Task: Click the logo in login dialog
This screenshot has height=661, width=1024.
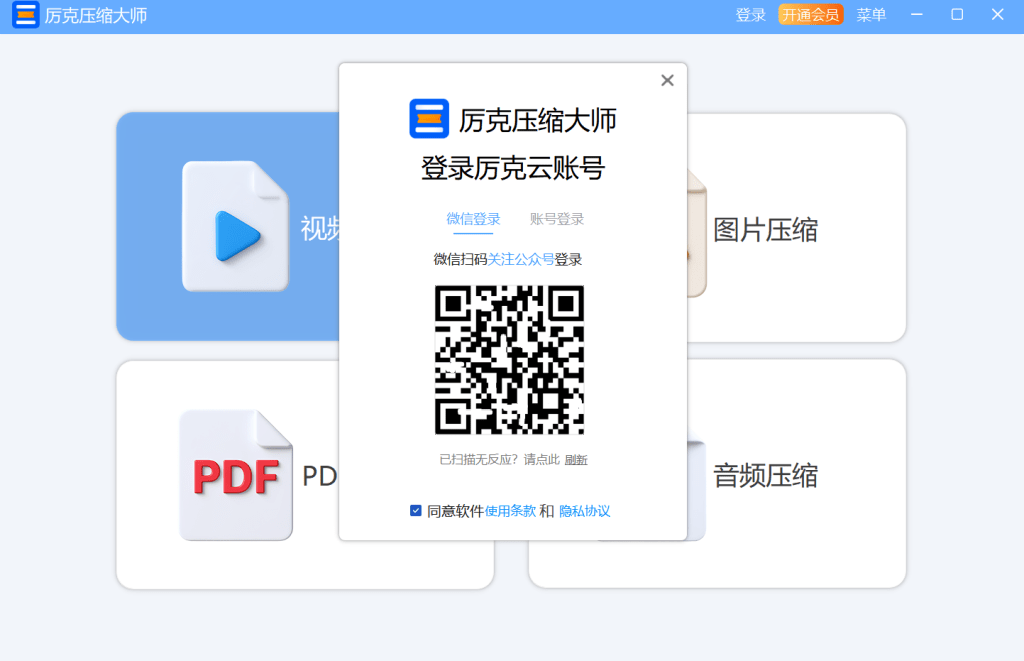Action: point(429,119)
